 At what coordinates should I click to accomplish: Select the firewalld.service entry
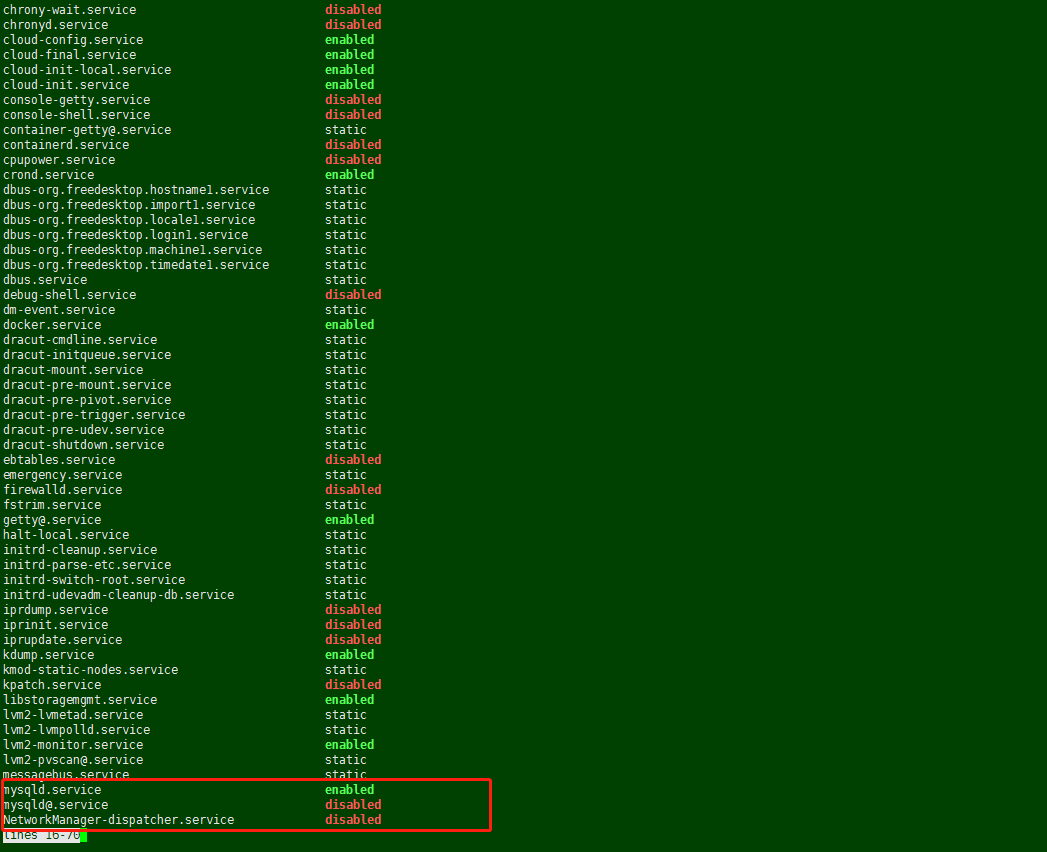click(x=62, y=489)
